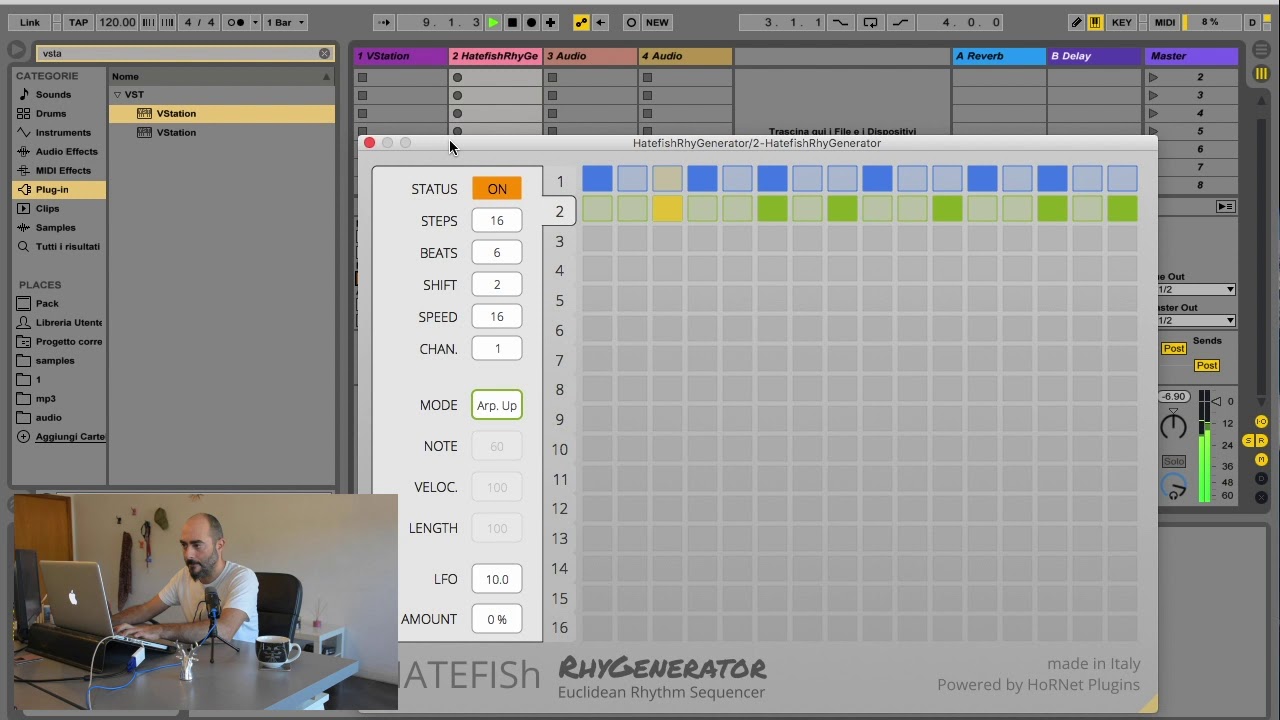Toggle the Metronome button
This screenshot has width=1280, height=720.
(236, 22)
